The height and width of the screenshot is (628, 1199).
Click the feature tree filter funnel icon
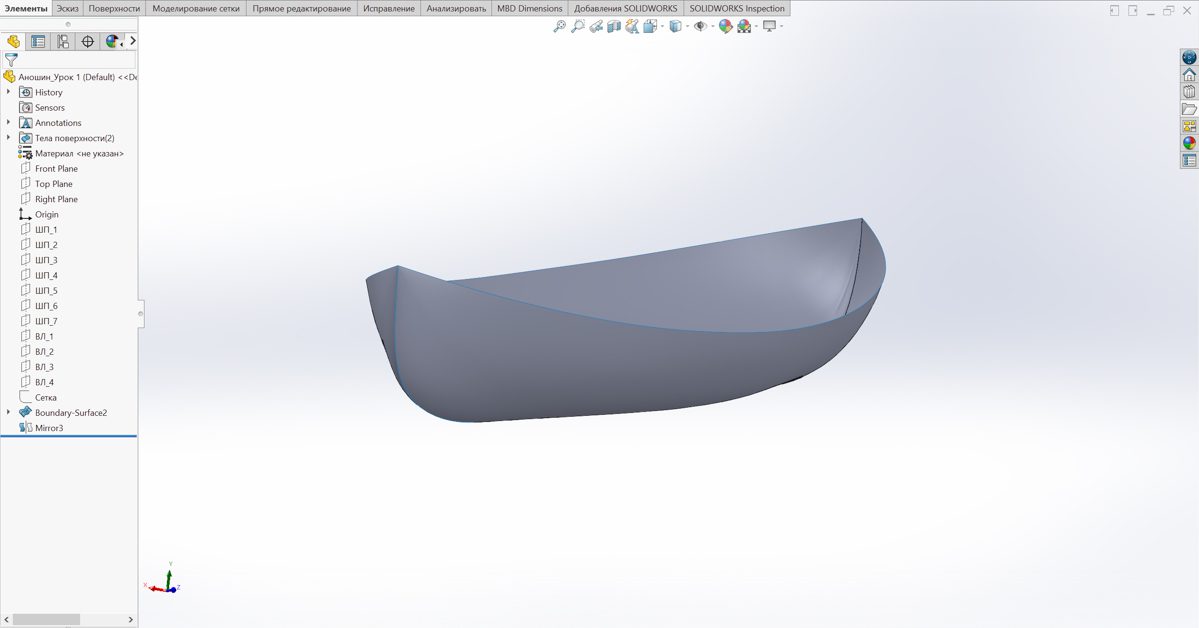tap(11, 60)
